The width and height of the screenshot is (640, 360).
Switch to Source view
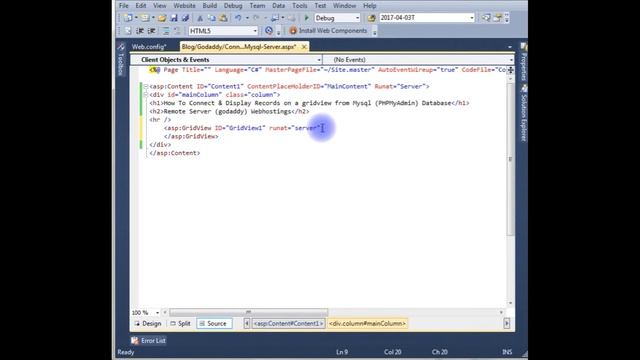[213, 324]
